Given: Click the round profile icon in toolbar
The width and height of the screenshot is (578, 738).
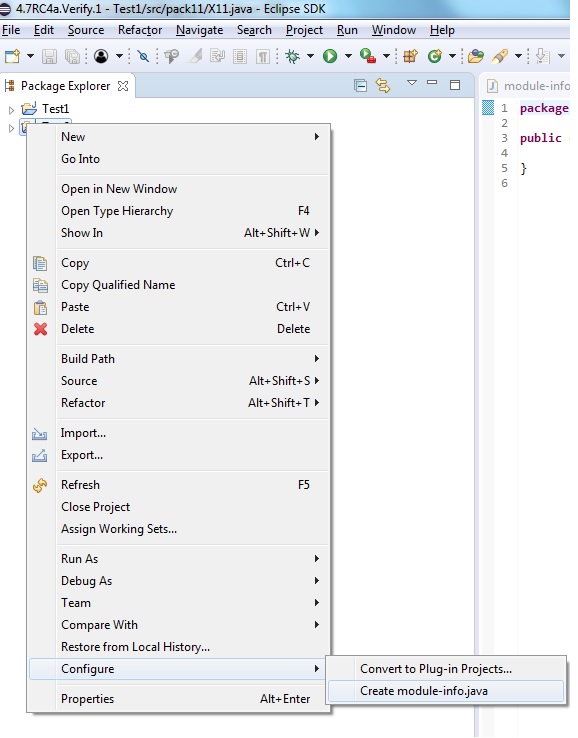Looking at the screenshot, I should [x=101, y=56].
